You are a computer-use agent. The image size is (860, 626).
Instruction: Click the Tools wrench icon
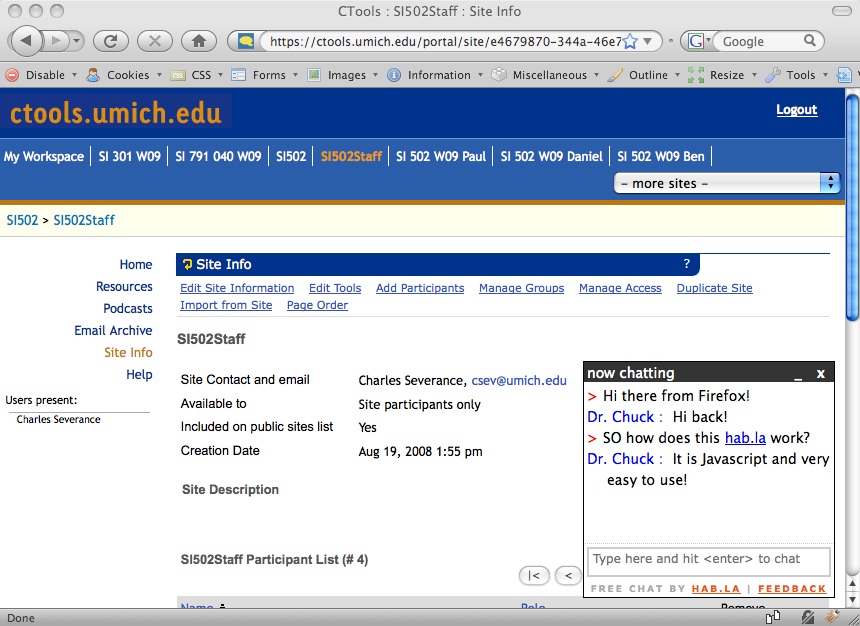773,75
